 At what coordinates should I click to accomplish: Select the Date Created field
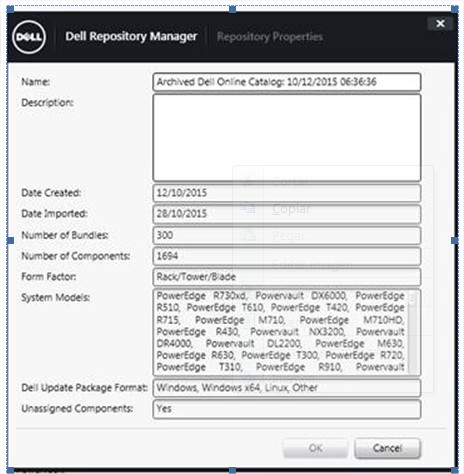click(287, 193)
